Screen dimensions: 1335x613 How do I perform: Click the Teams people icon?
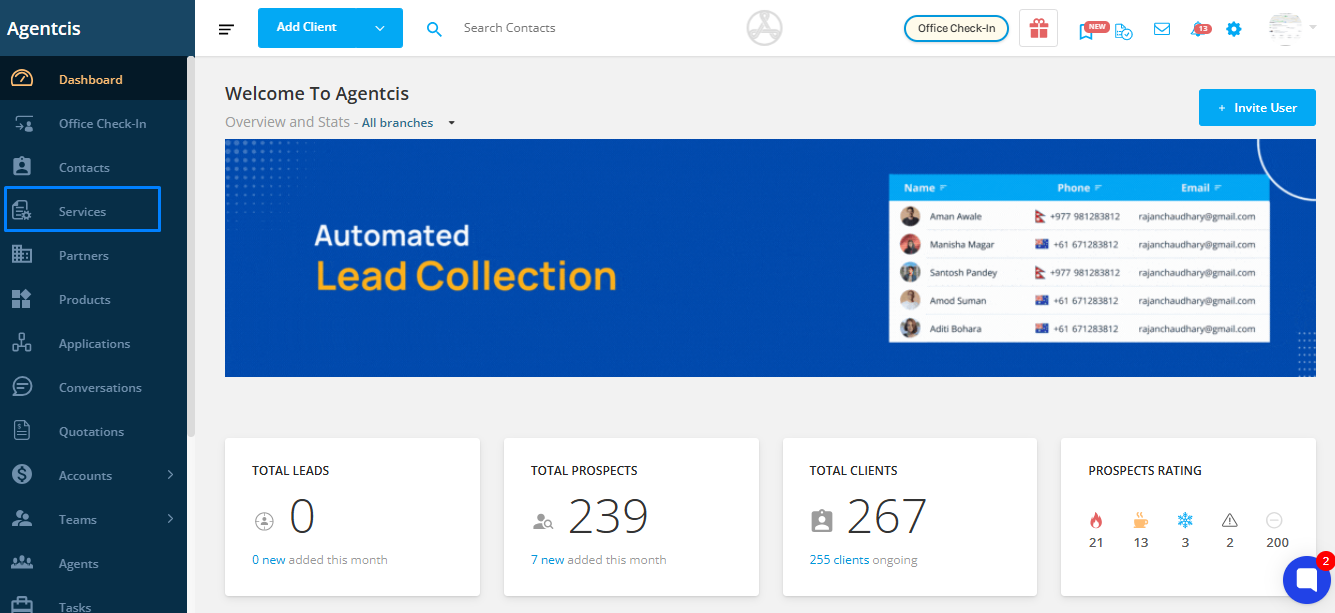click(x=22, y=519)
